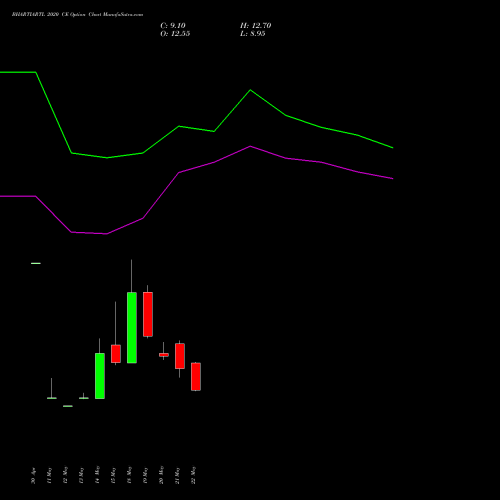The image size is (500, 500).
Task: Click the red 15 May candle
Action: coord(116,354)
